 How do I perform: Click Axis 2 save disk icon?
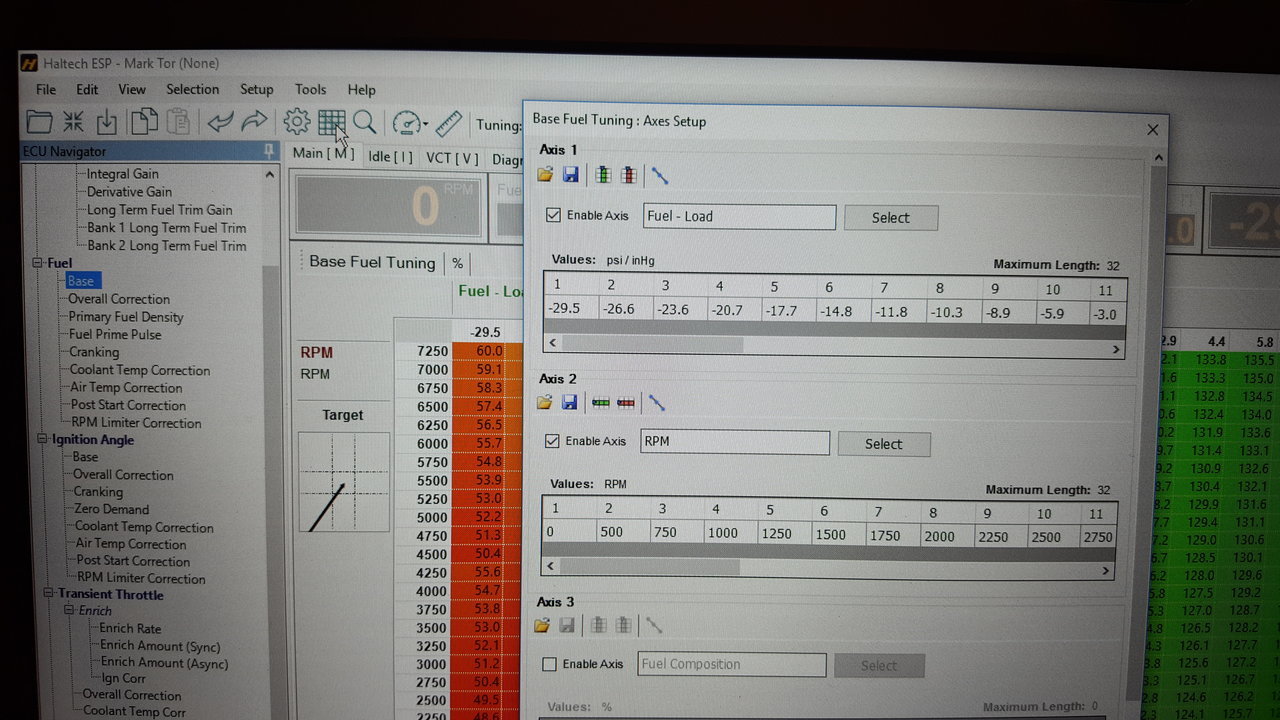[x=569, y=403]
